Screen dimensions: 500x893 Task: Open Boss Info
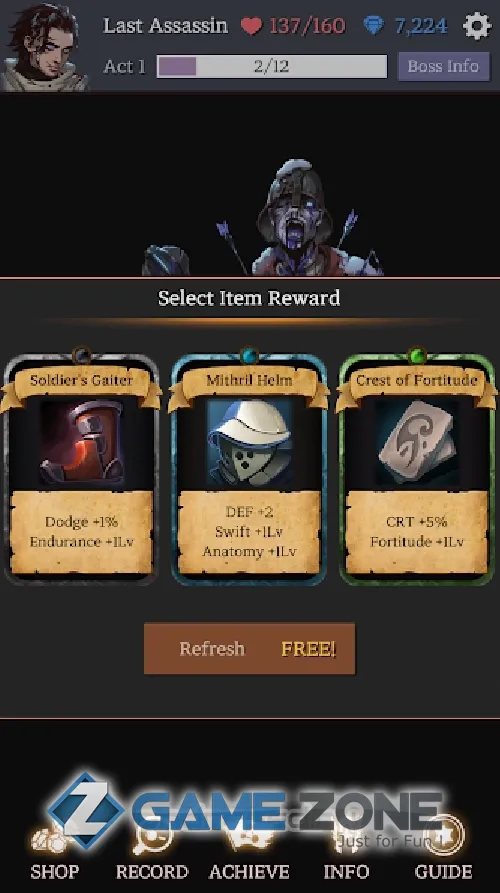pos(443,66)
